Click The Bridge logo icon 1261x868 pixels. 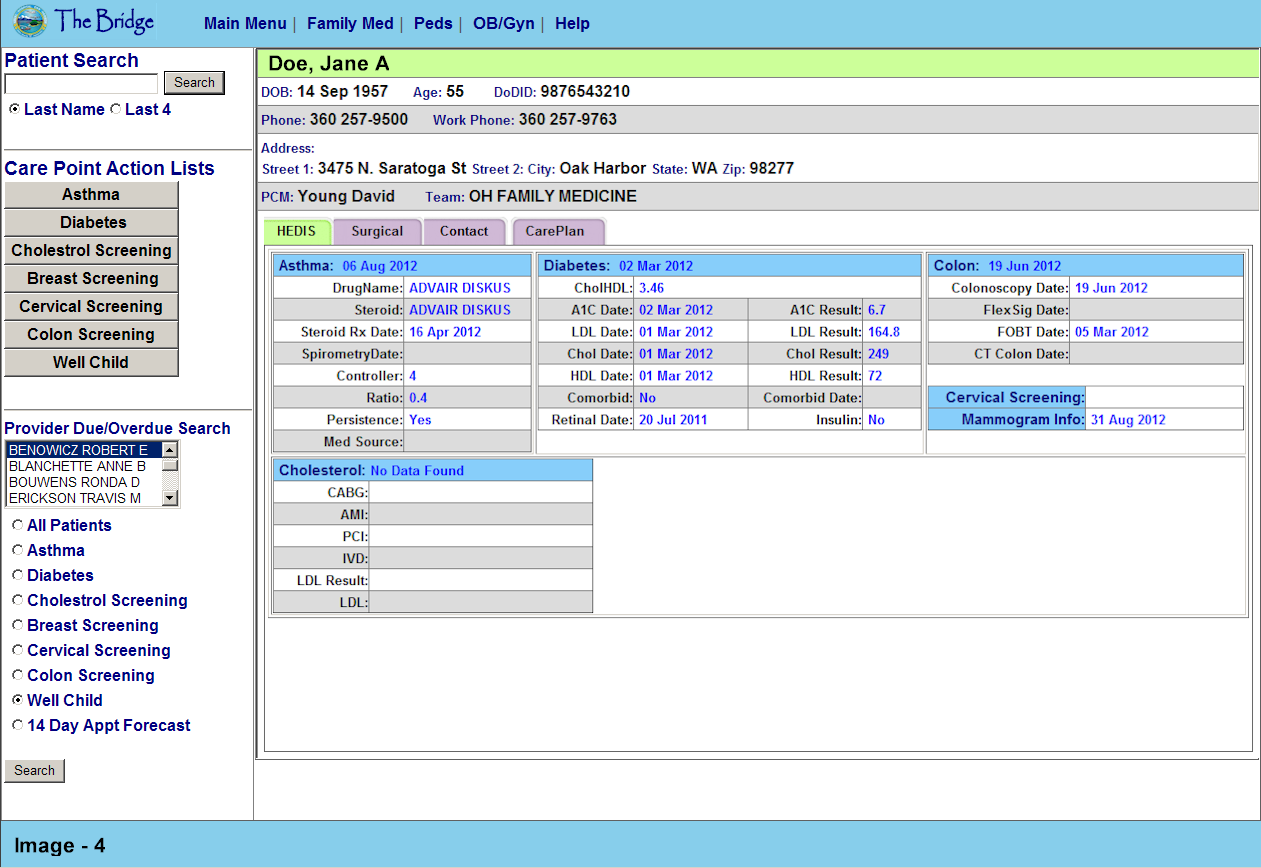[x=30, y=21]
